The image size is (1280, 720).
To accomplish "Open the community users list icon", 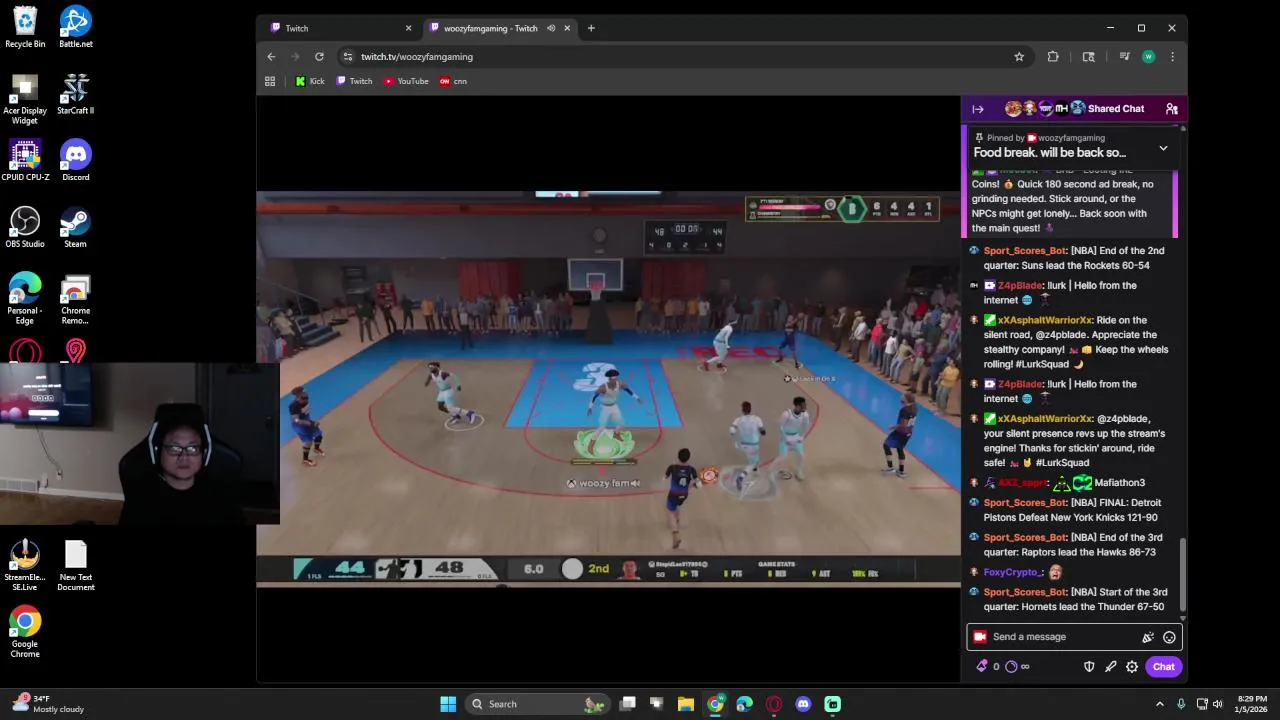I will (x=1171, y=109).
